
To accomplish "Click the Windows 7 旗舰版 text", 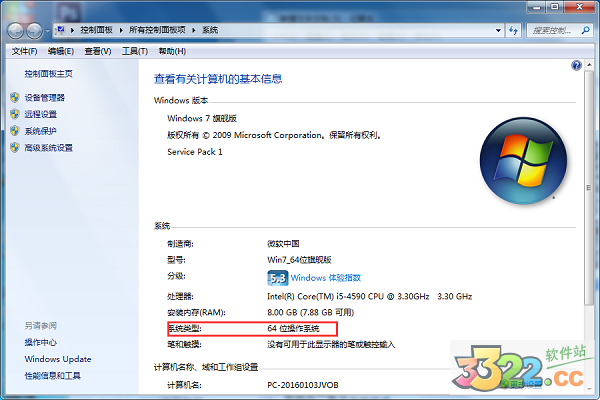I will 202,118.
